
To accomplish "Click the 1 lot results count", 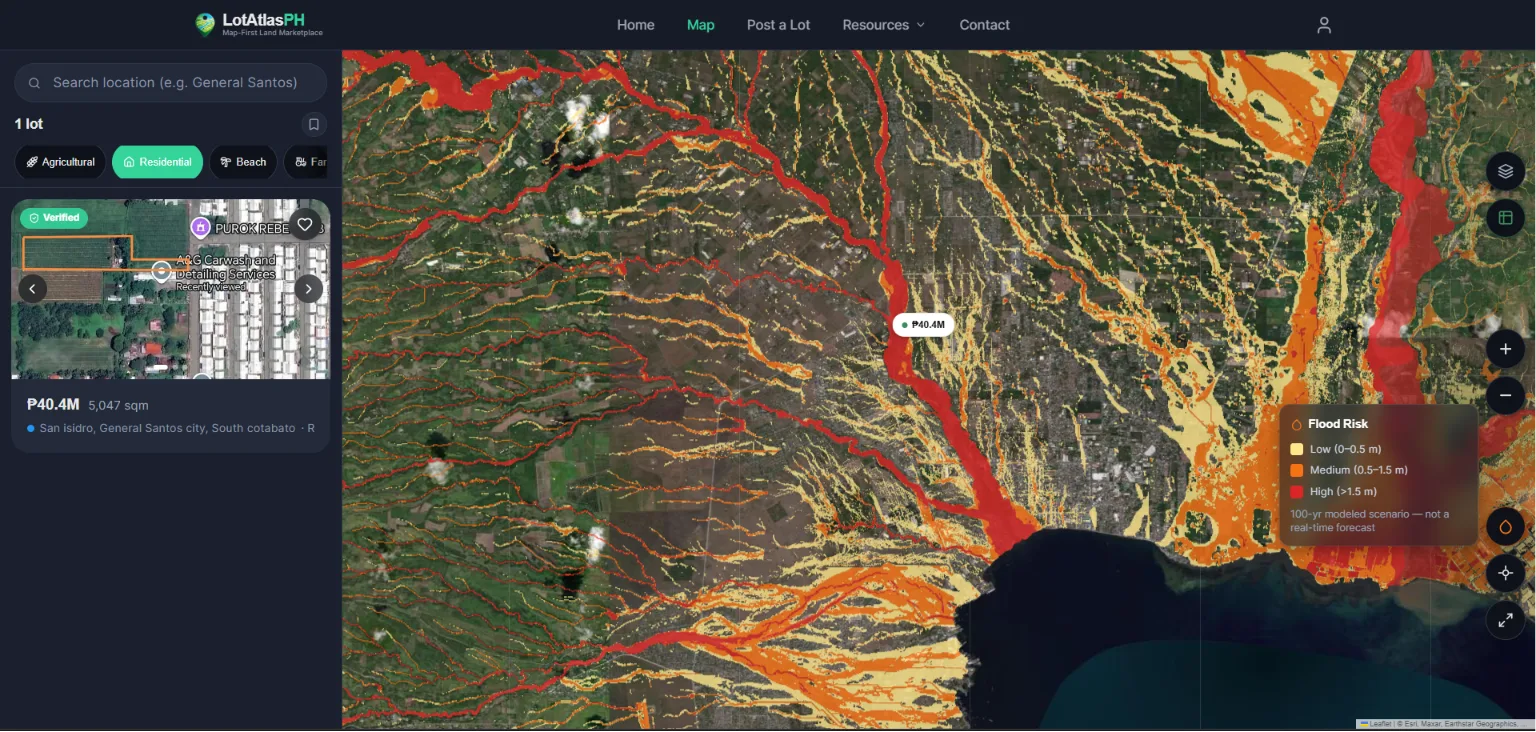I will [29, 124].
